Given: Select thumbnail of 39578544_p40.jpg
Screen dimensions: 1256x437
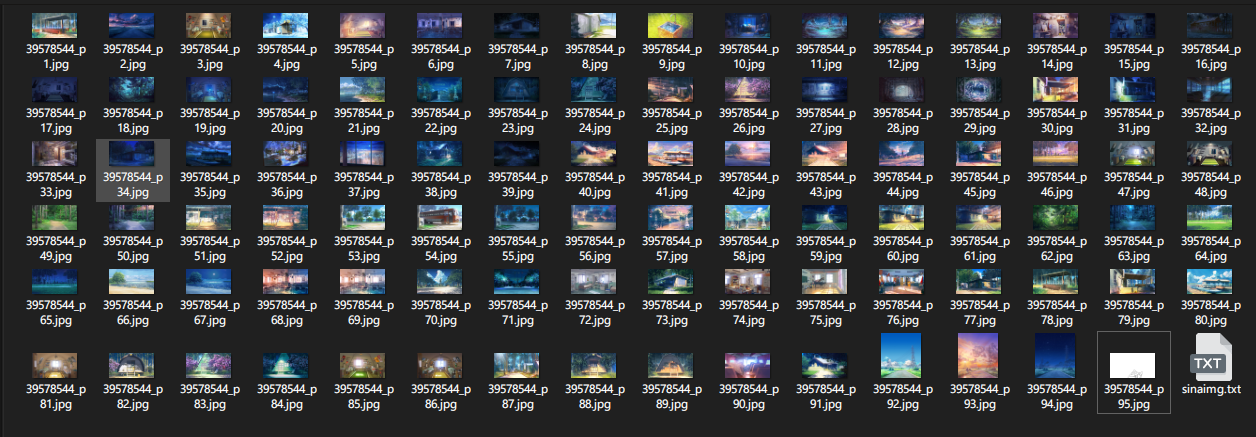Looking at the screenshot, I should point(595,154).
